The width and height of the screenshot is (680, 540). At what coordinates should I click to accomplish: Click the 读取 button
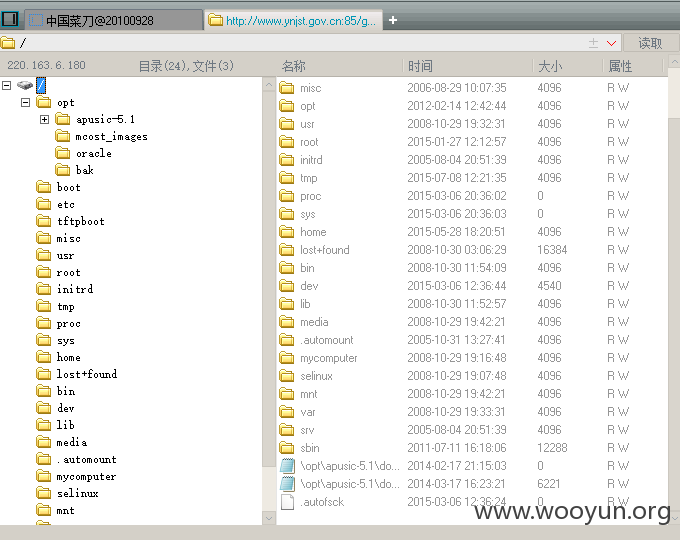click(x=650, y=43)
